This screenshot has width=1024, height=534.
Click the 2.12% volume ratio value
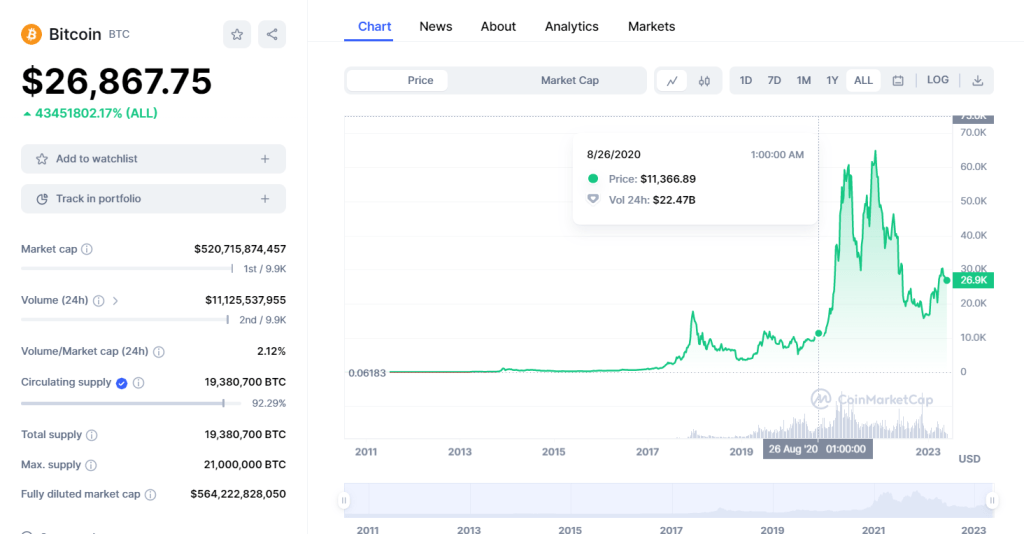(271, 351)
